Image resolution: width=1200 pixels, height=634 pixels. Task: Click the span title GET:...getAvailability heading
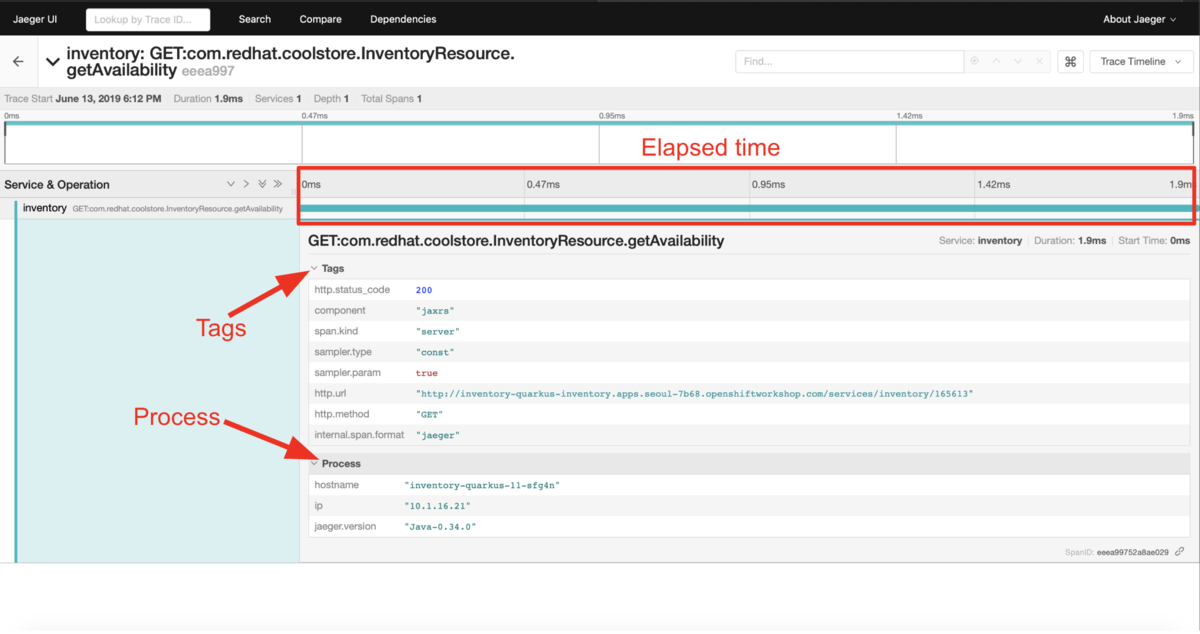point(516,241)
